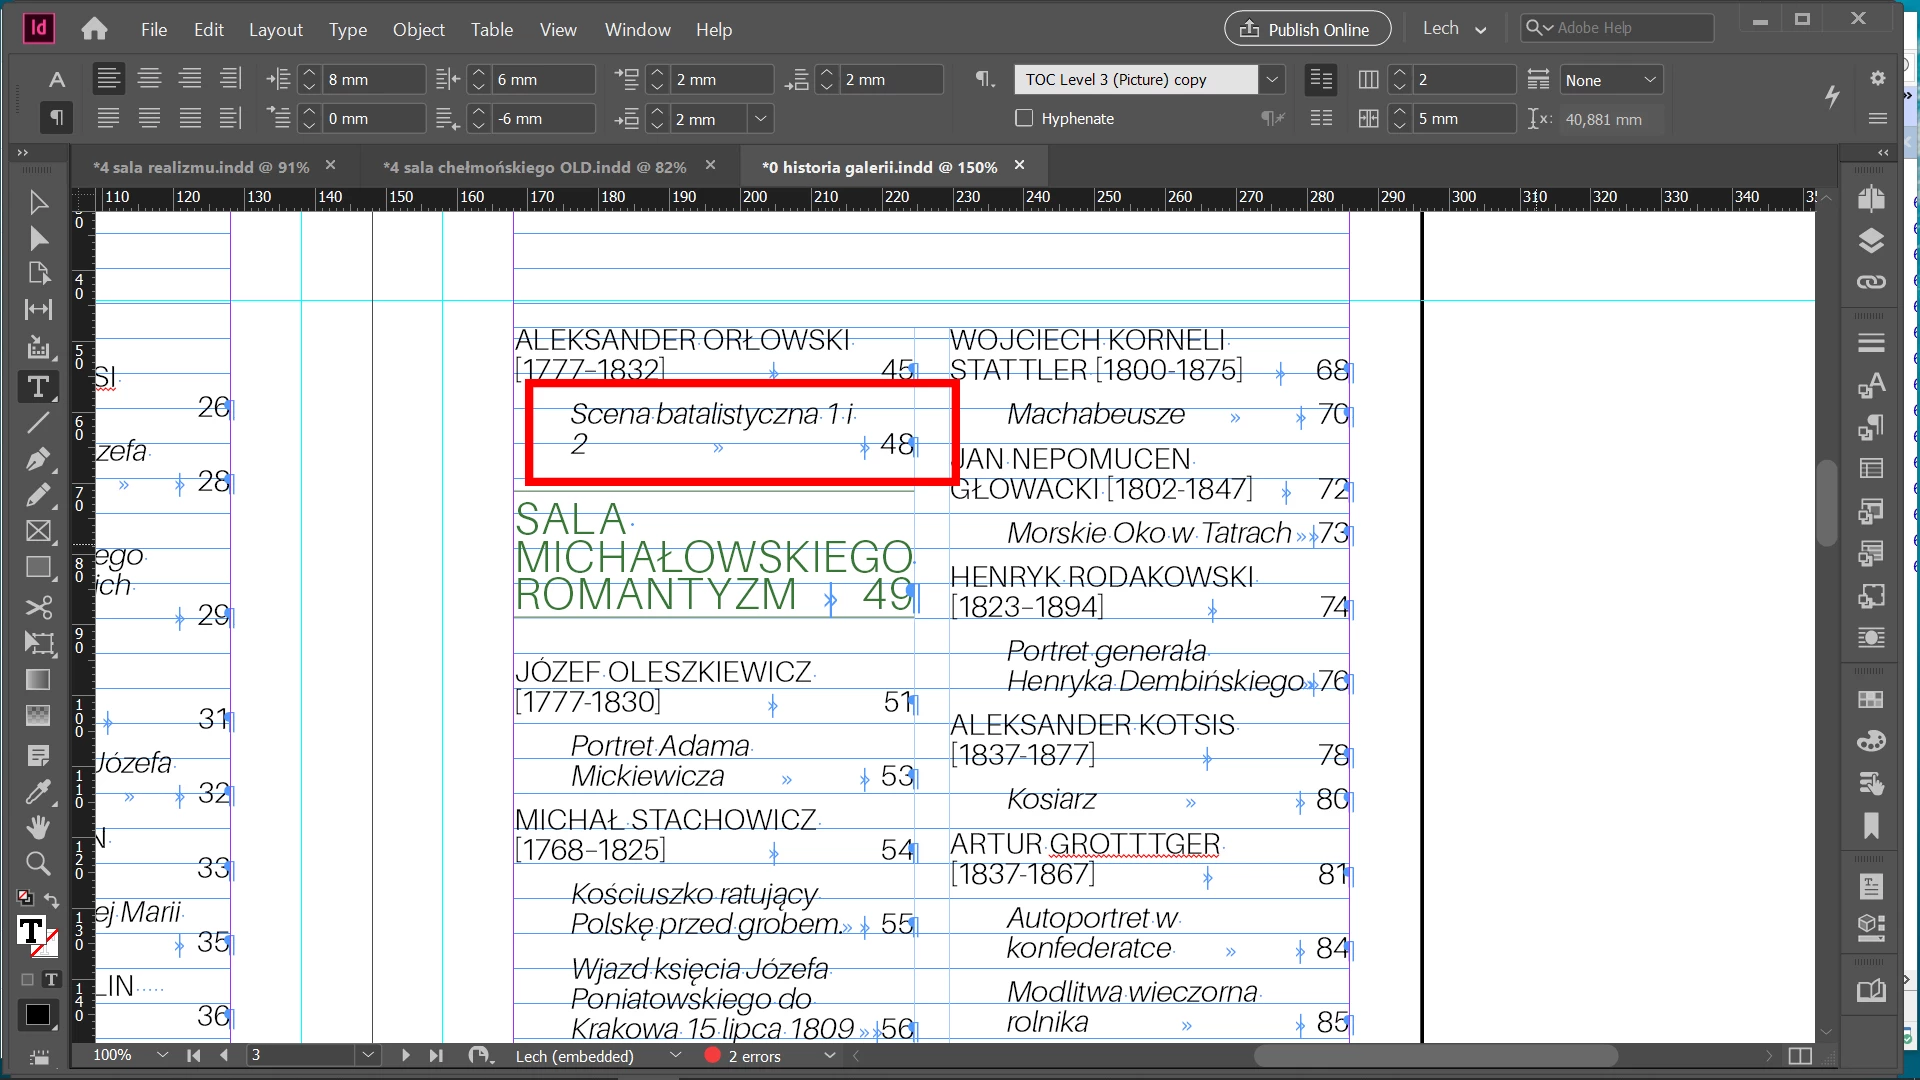Click the Publish Online button
This screenshot has width=1920, height=1080.
point(1307,29)
